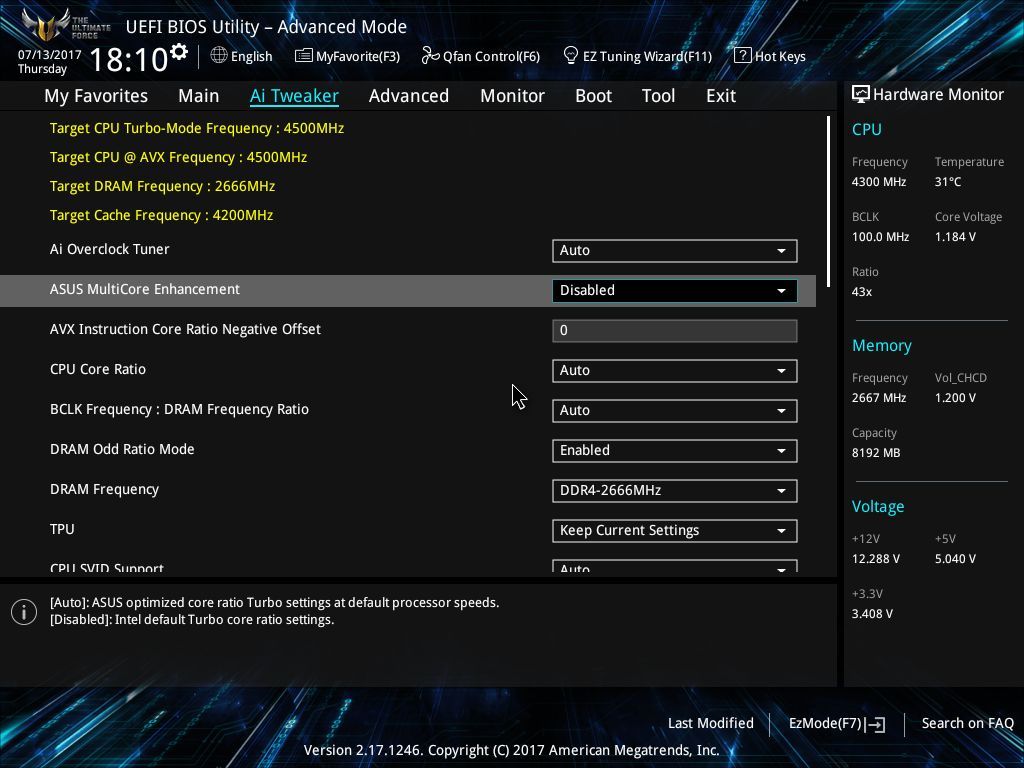Screen dimensions: 1024x768
Task: Select TPU setting label
Action: coord(62,529)
